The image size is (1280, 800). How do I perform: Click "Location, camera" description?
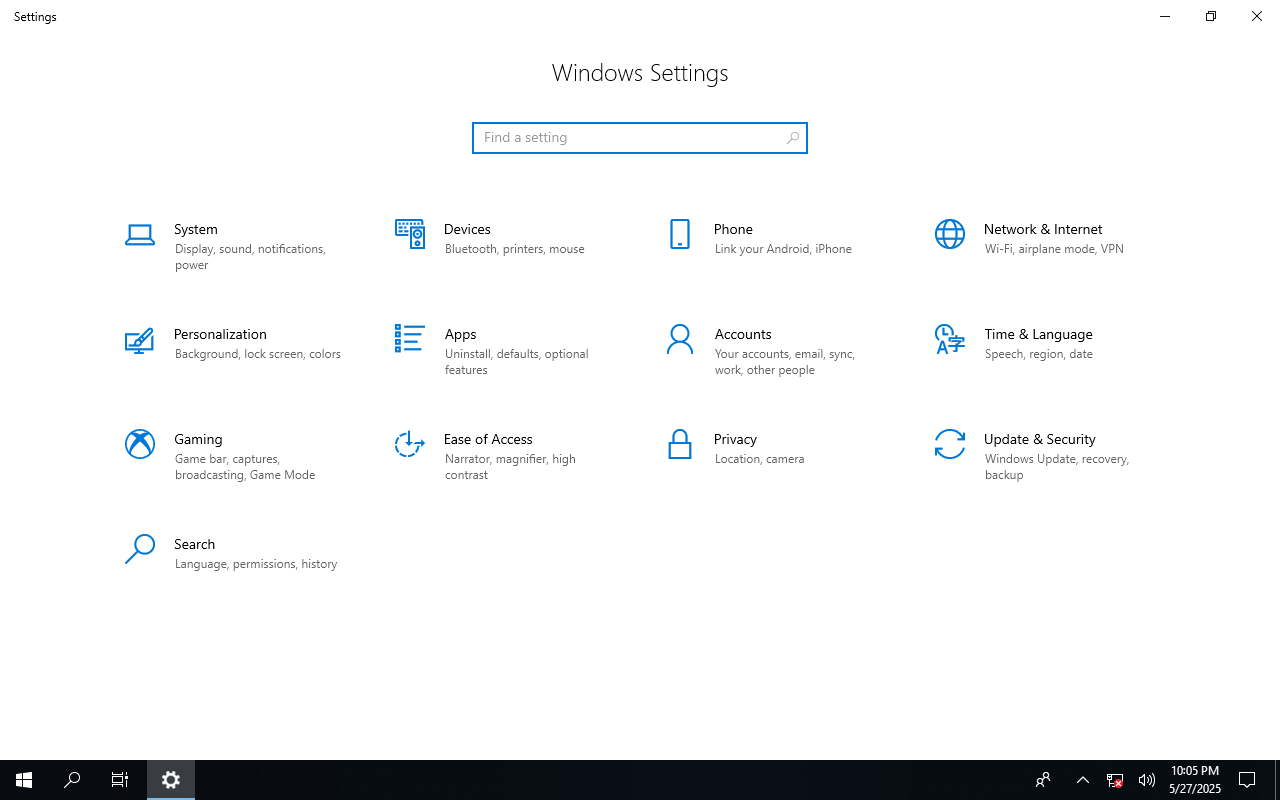click(760, 459)
